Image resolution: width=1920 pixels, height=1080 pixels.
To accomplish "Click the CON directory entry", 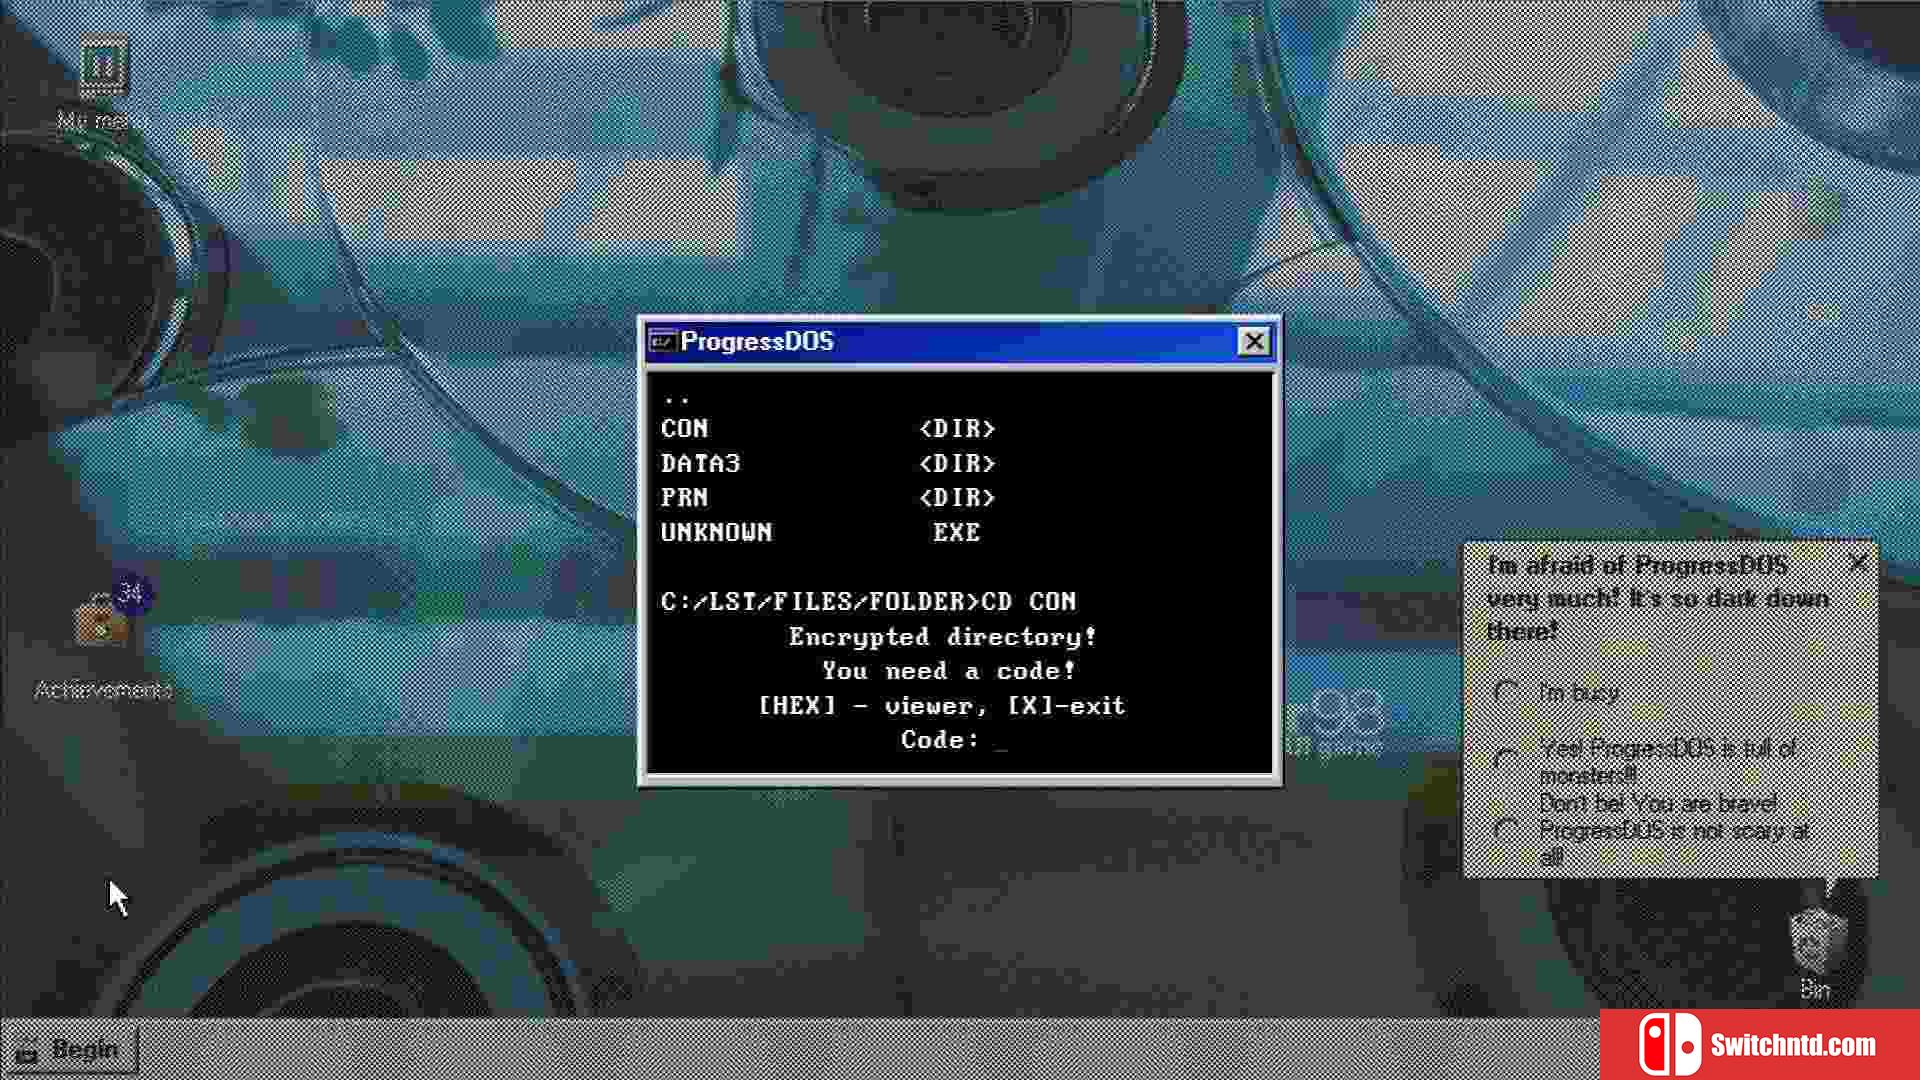I will (828, 429).
